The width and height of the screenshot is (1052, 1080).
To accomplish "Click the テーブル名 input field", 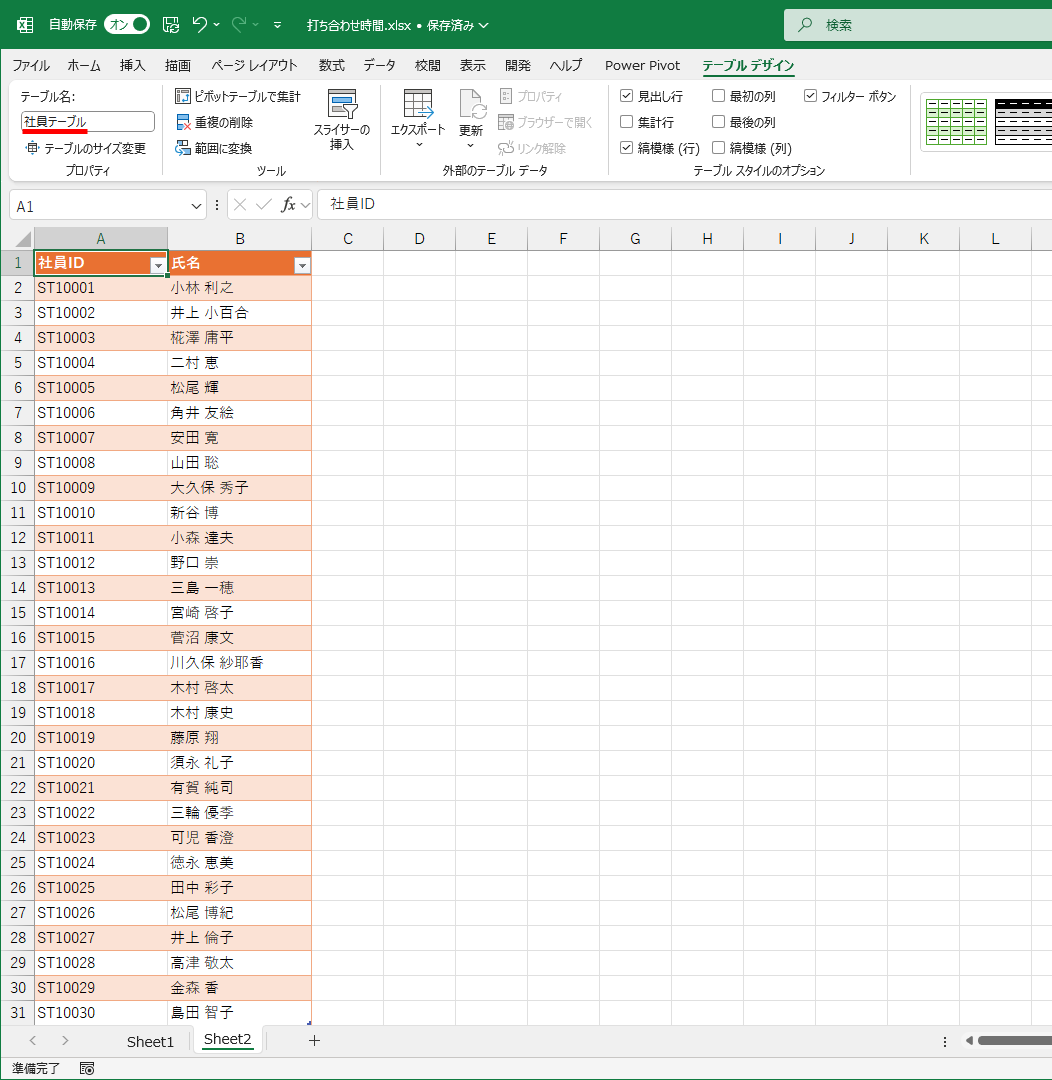I will click(87, 122).
